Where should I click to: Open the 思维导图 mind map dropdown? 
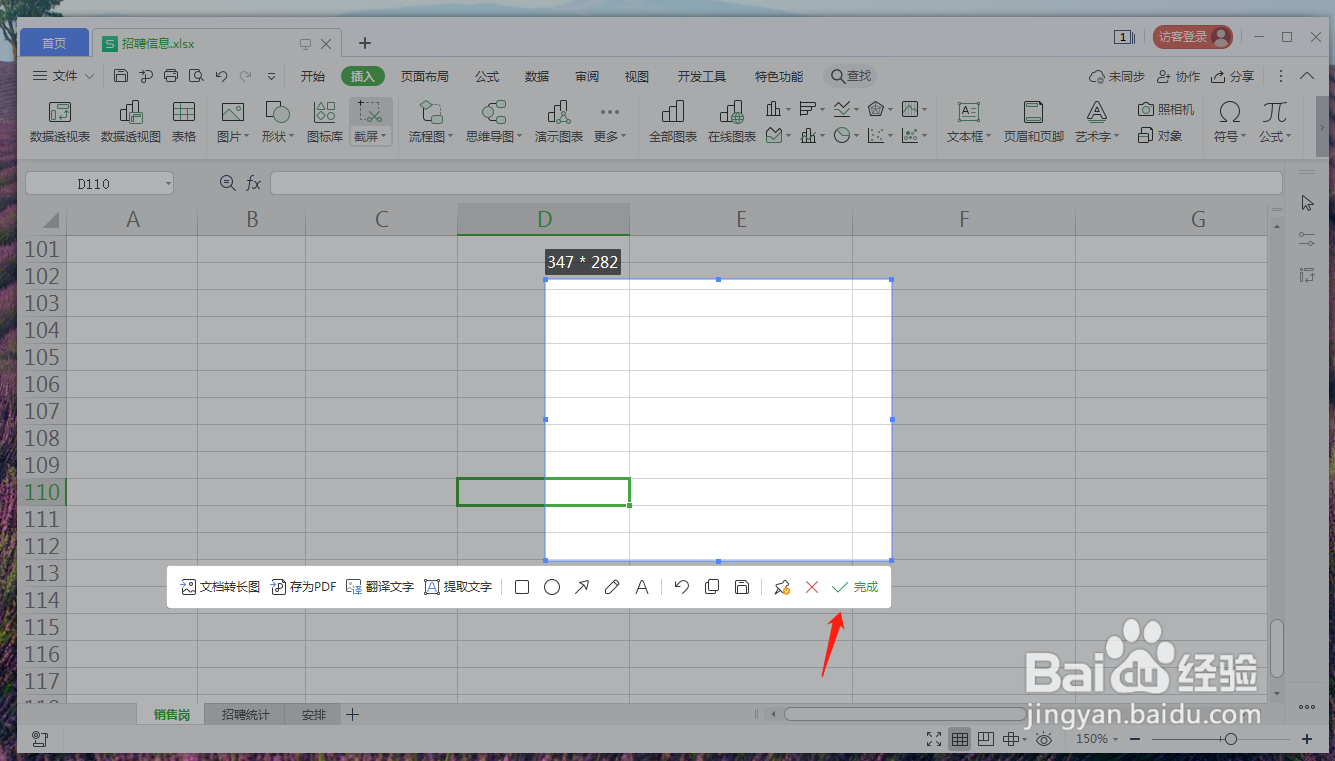(494, 136)
